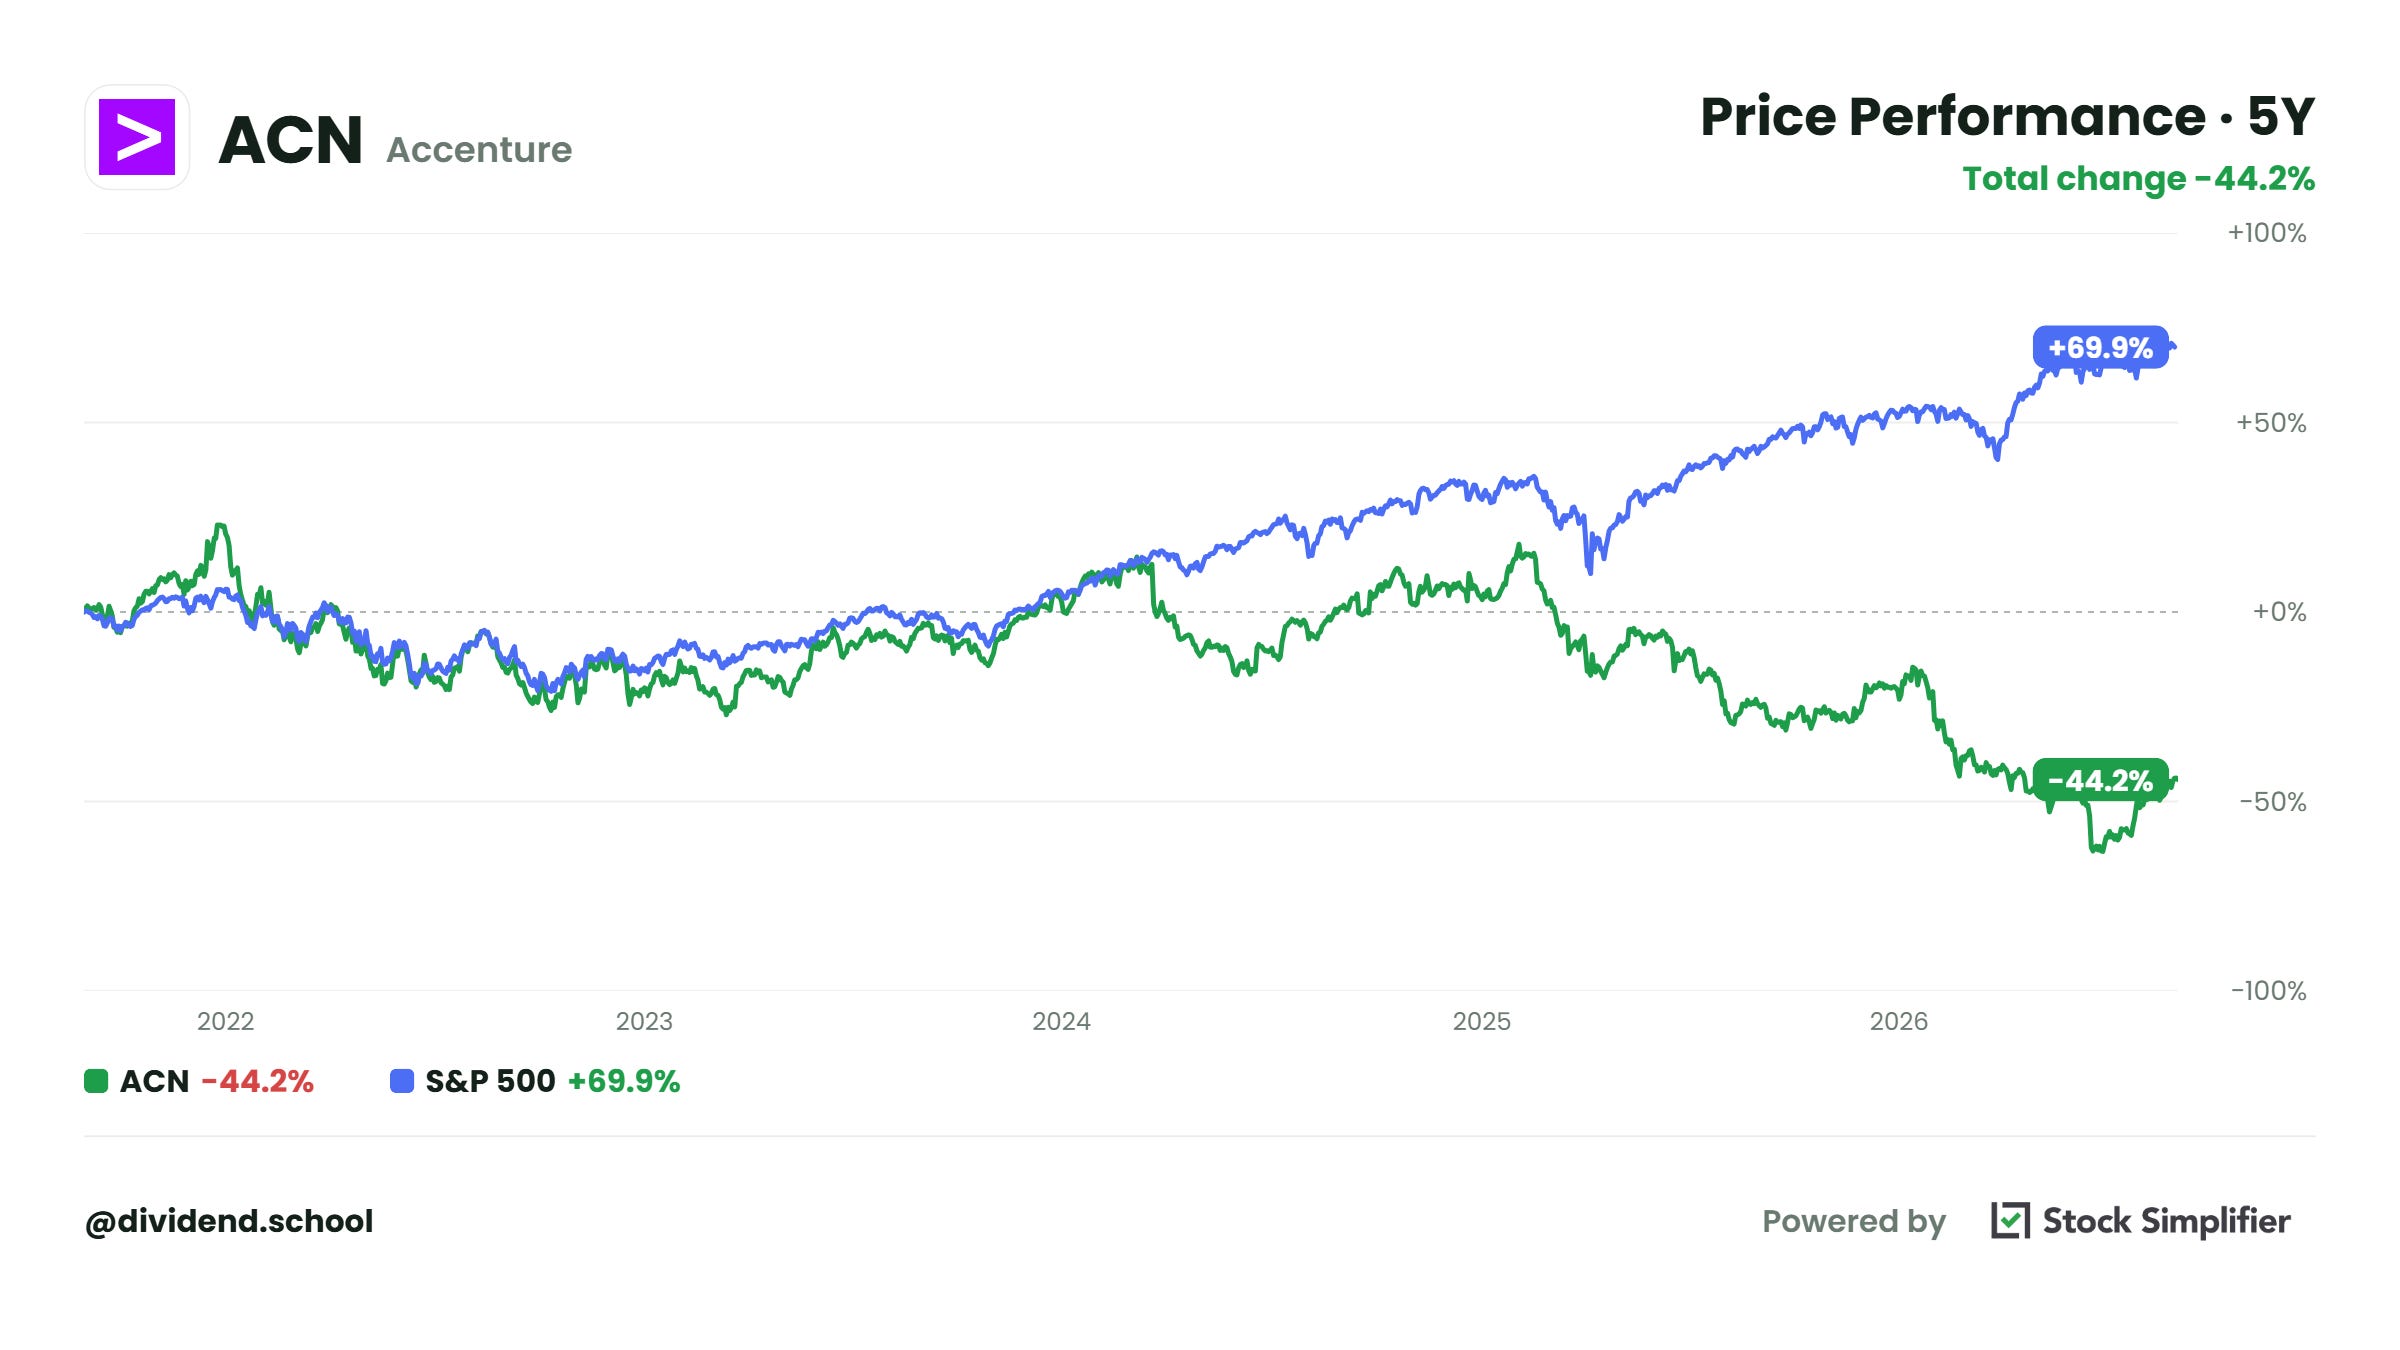Click the Price Performance 5Y heading
Image resolution: width=2400 pixels, height=1350 pixels.
(2007, 116)
